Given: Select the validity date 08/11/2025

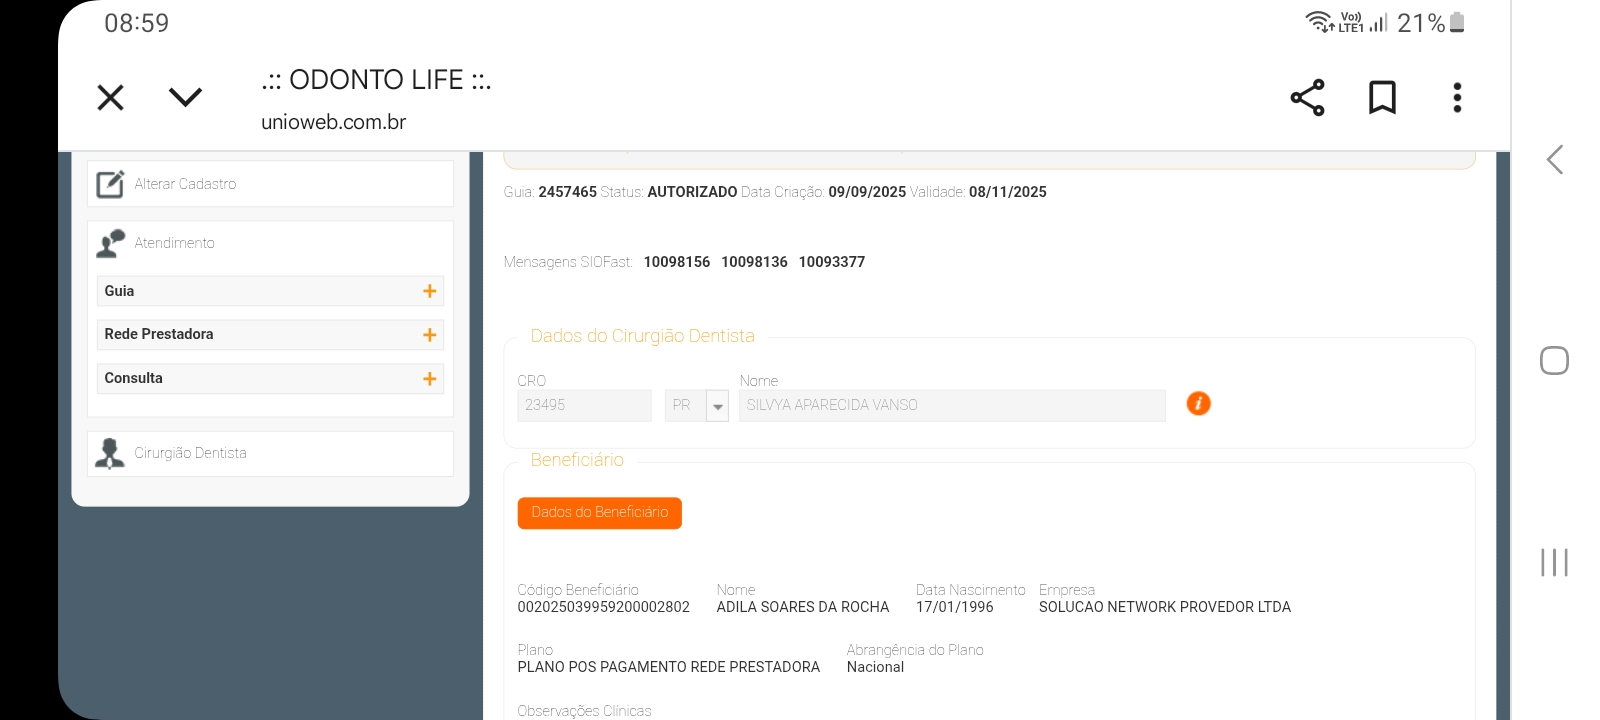Looking at the screenshot, I should coord(1008,192).
